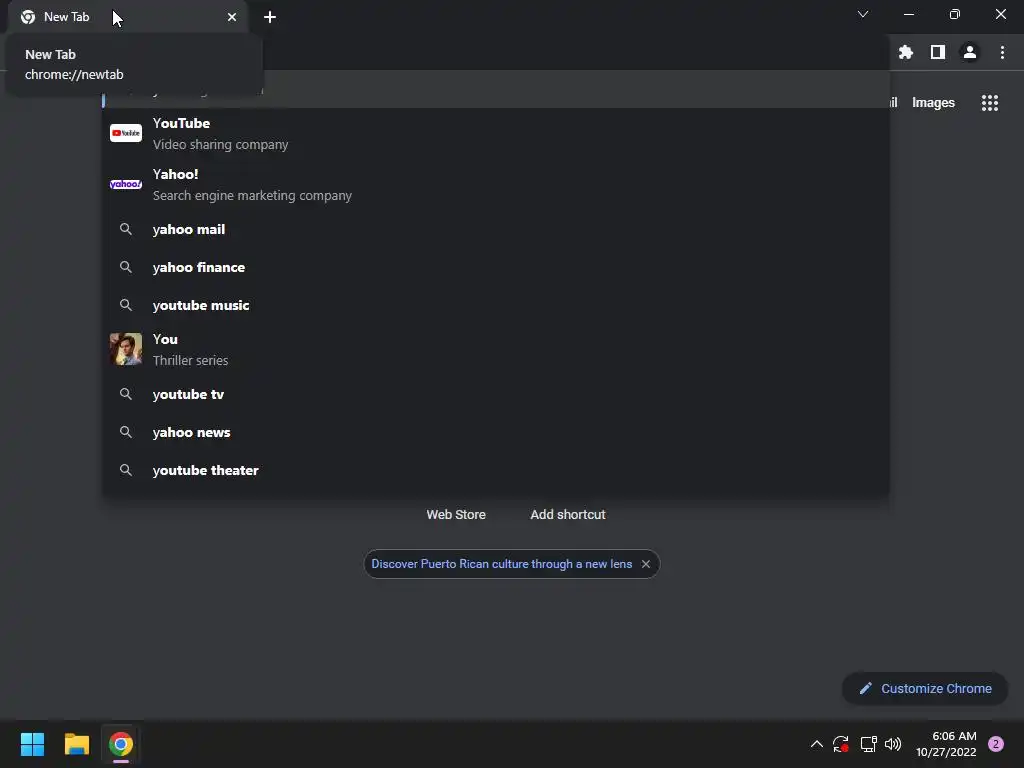Click search icon beside youtube tv
The height and width of the screenshot is (768, 1024).
(x=125, y=394)
